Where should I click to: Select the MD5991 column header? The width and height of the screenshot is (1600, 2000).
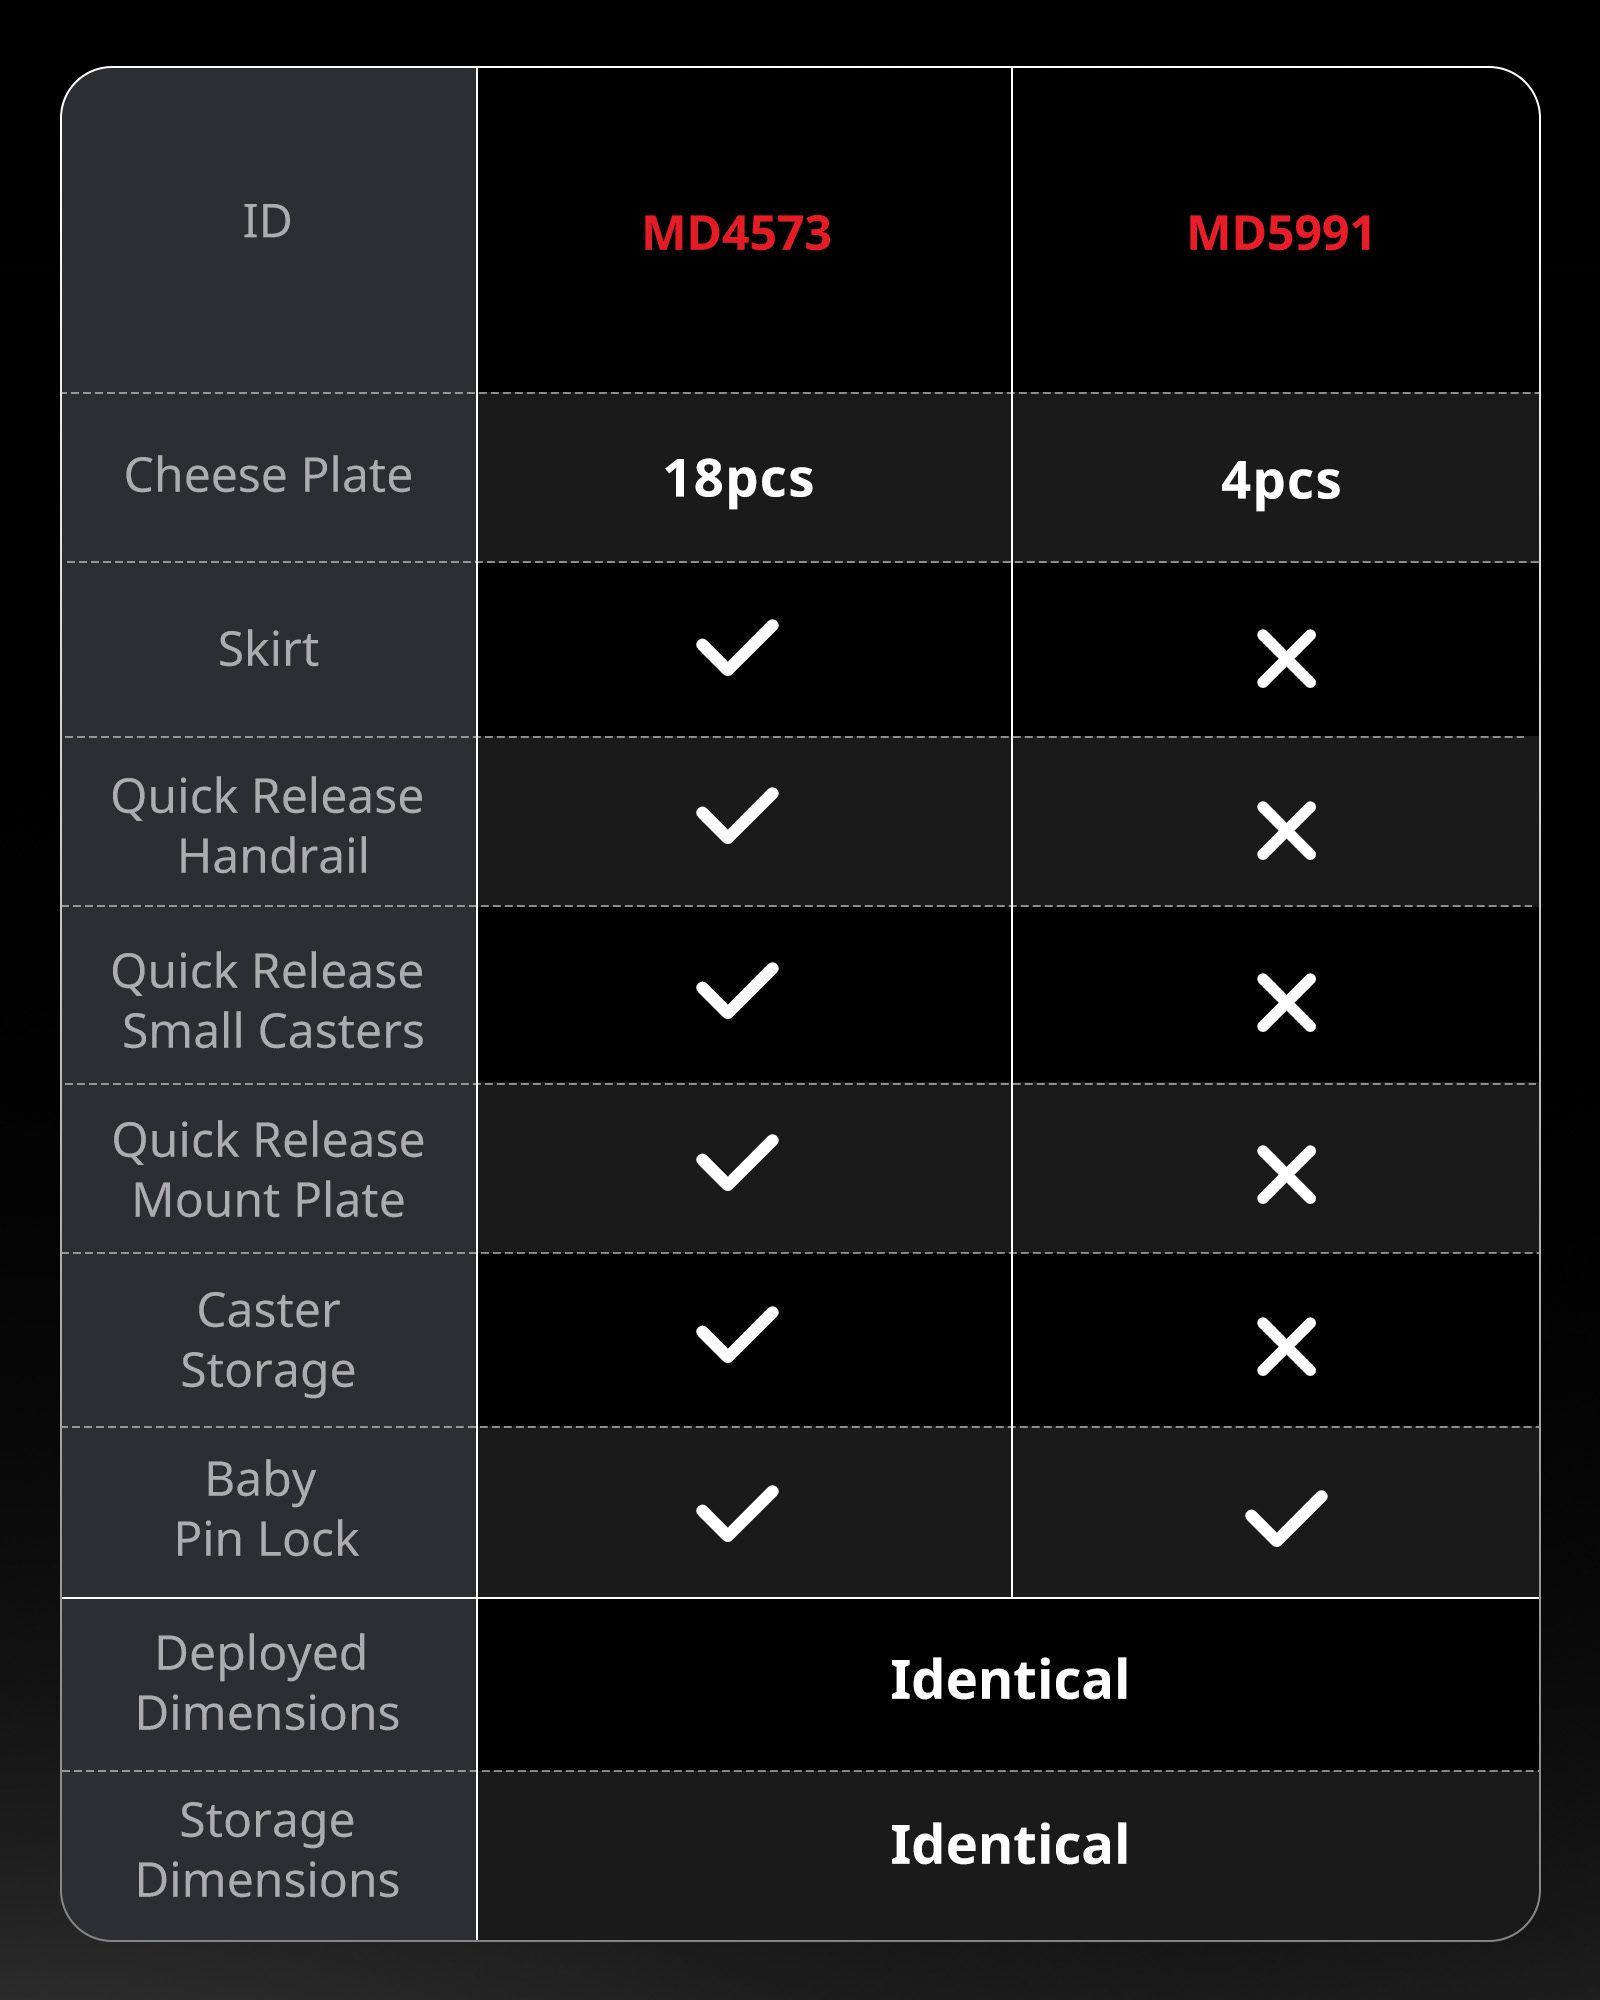point(1280,233)
